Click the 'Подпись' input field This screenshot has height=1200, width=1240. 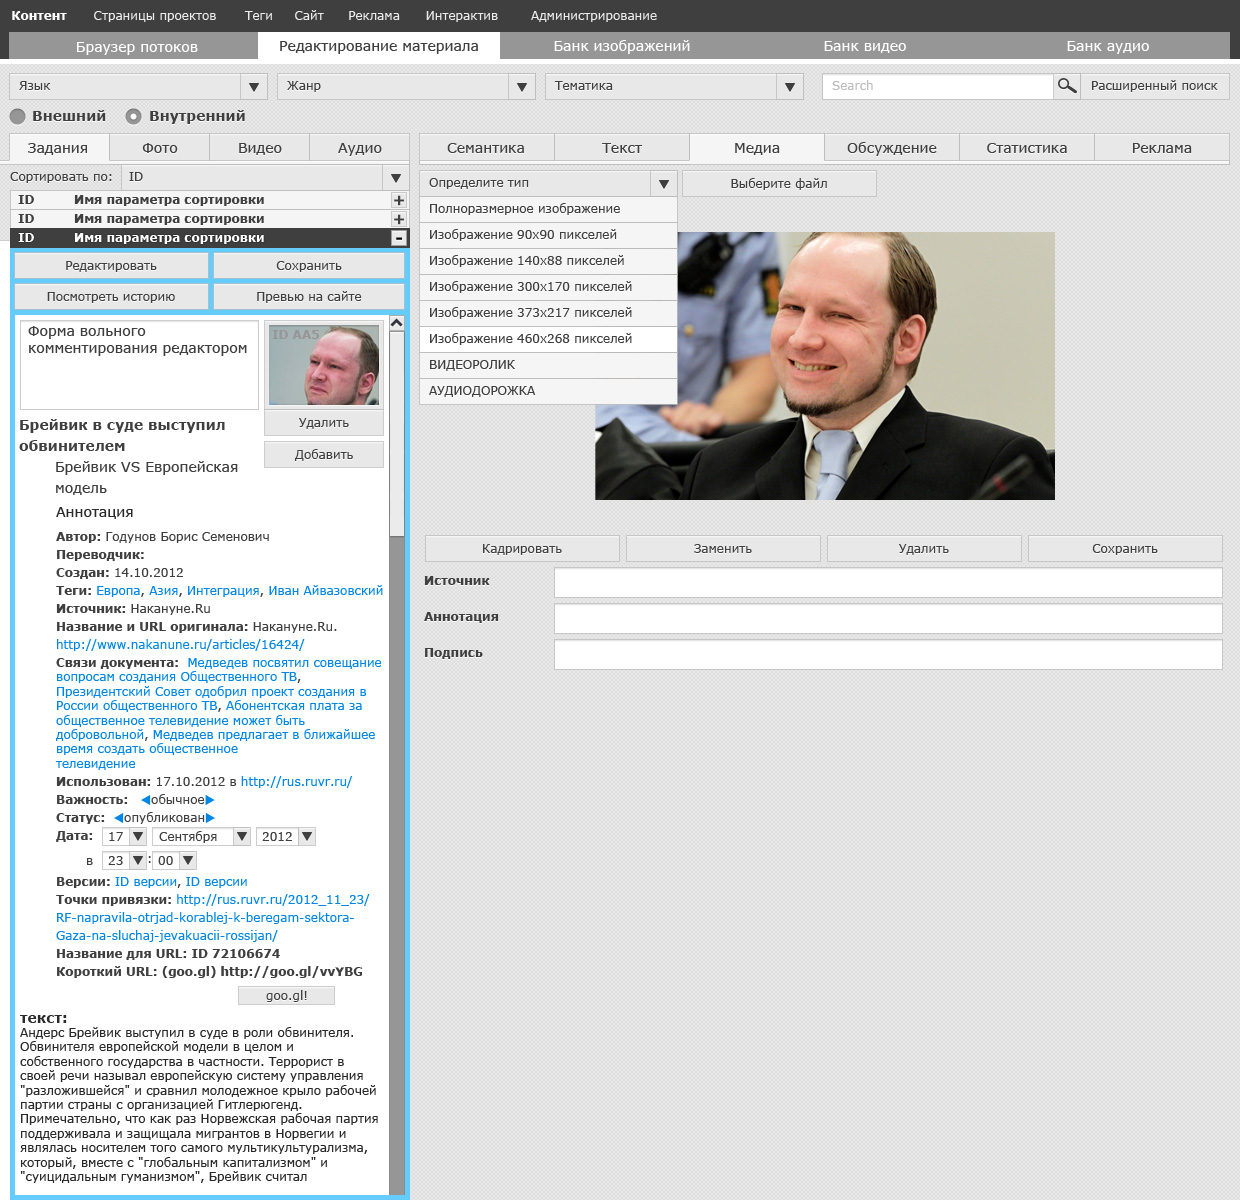(x=888, y=655)
